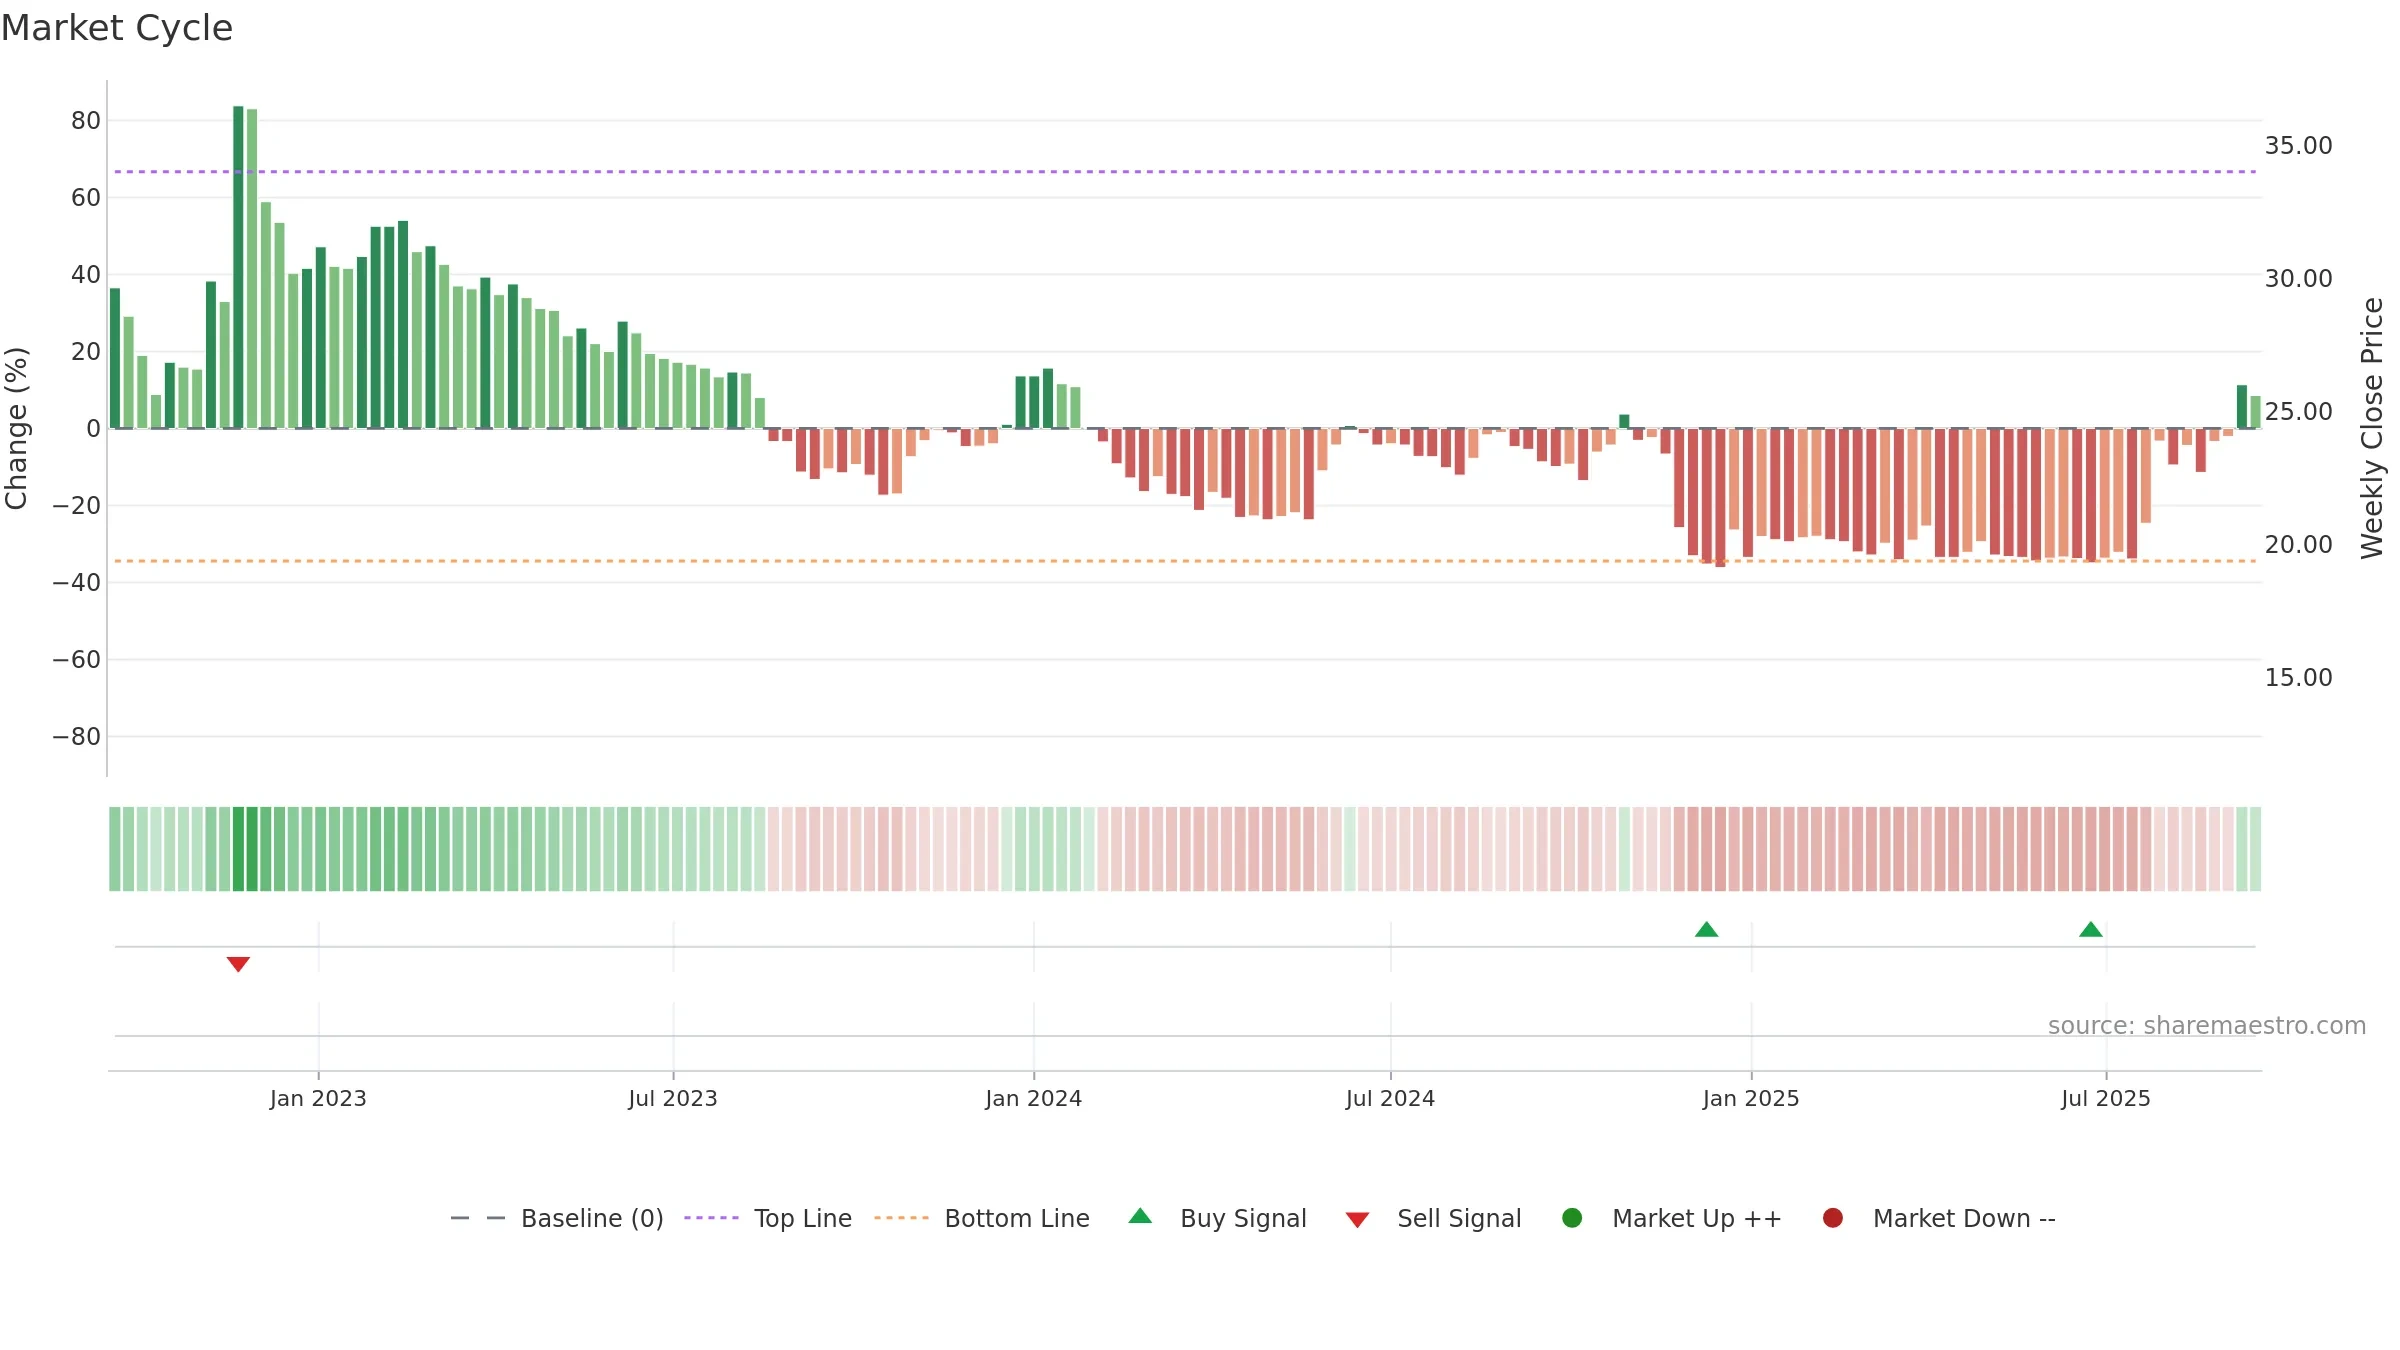
Task: Toggle Top Line legend entry
Action: click(x=768, y=1218)
